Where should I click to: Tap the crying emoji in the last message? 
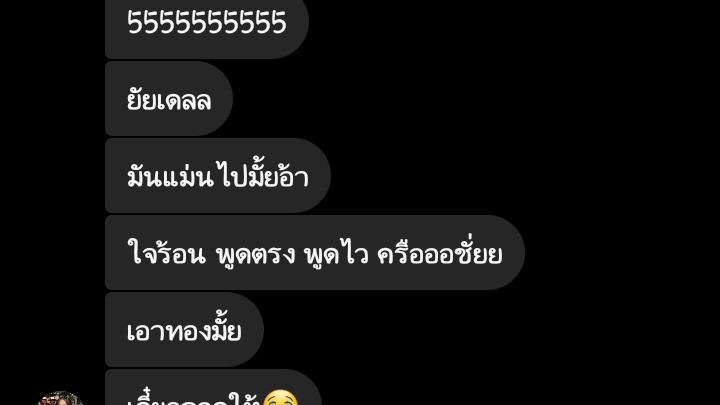coord(280,398)
